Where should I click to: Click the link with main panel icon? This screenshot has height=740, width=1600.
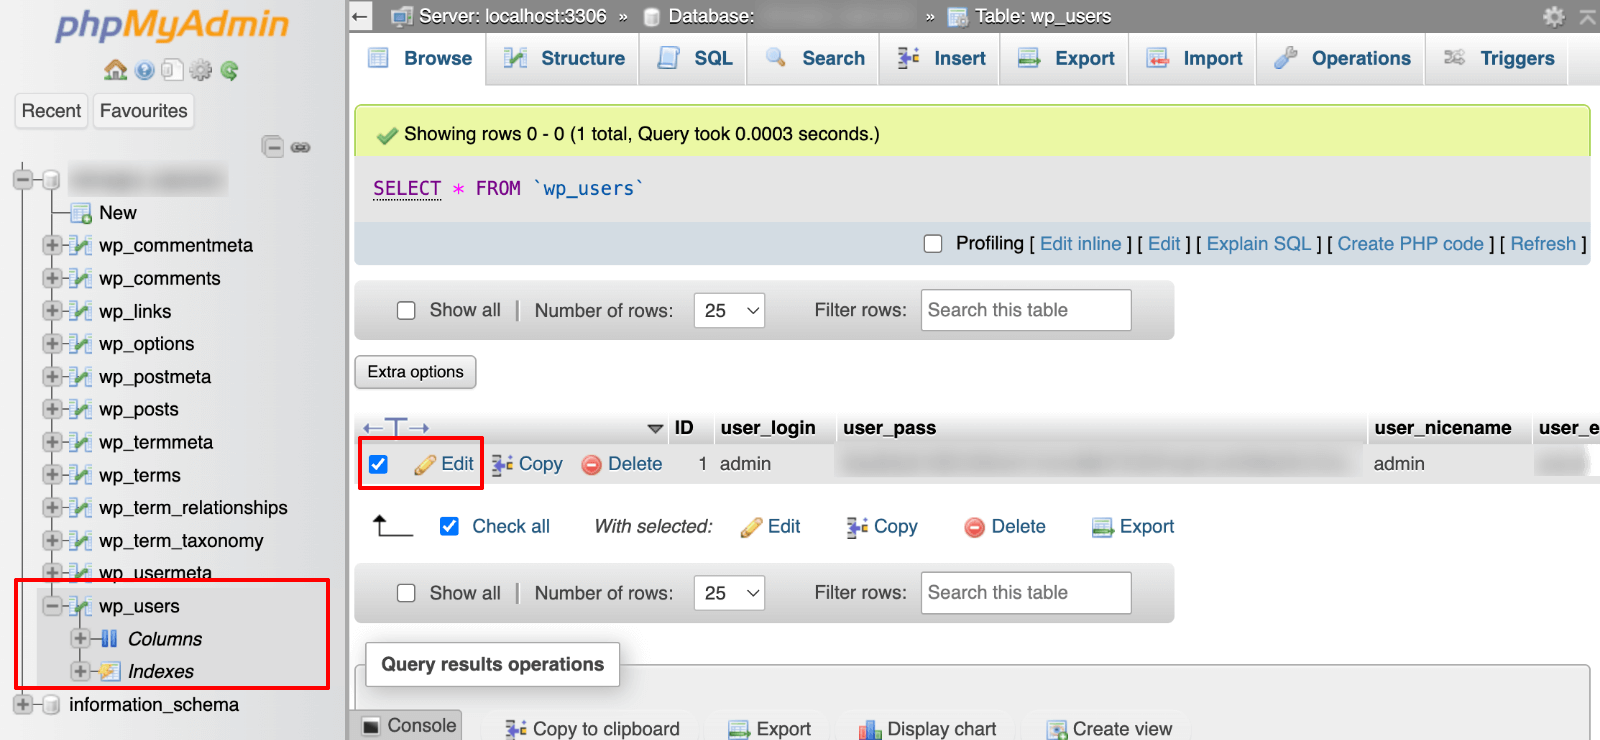pos(300,147)
